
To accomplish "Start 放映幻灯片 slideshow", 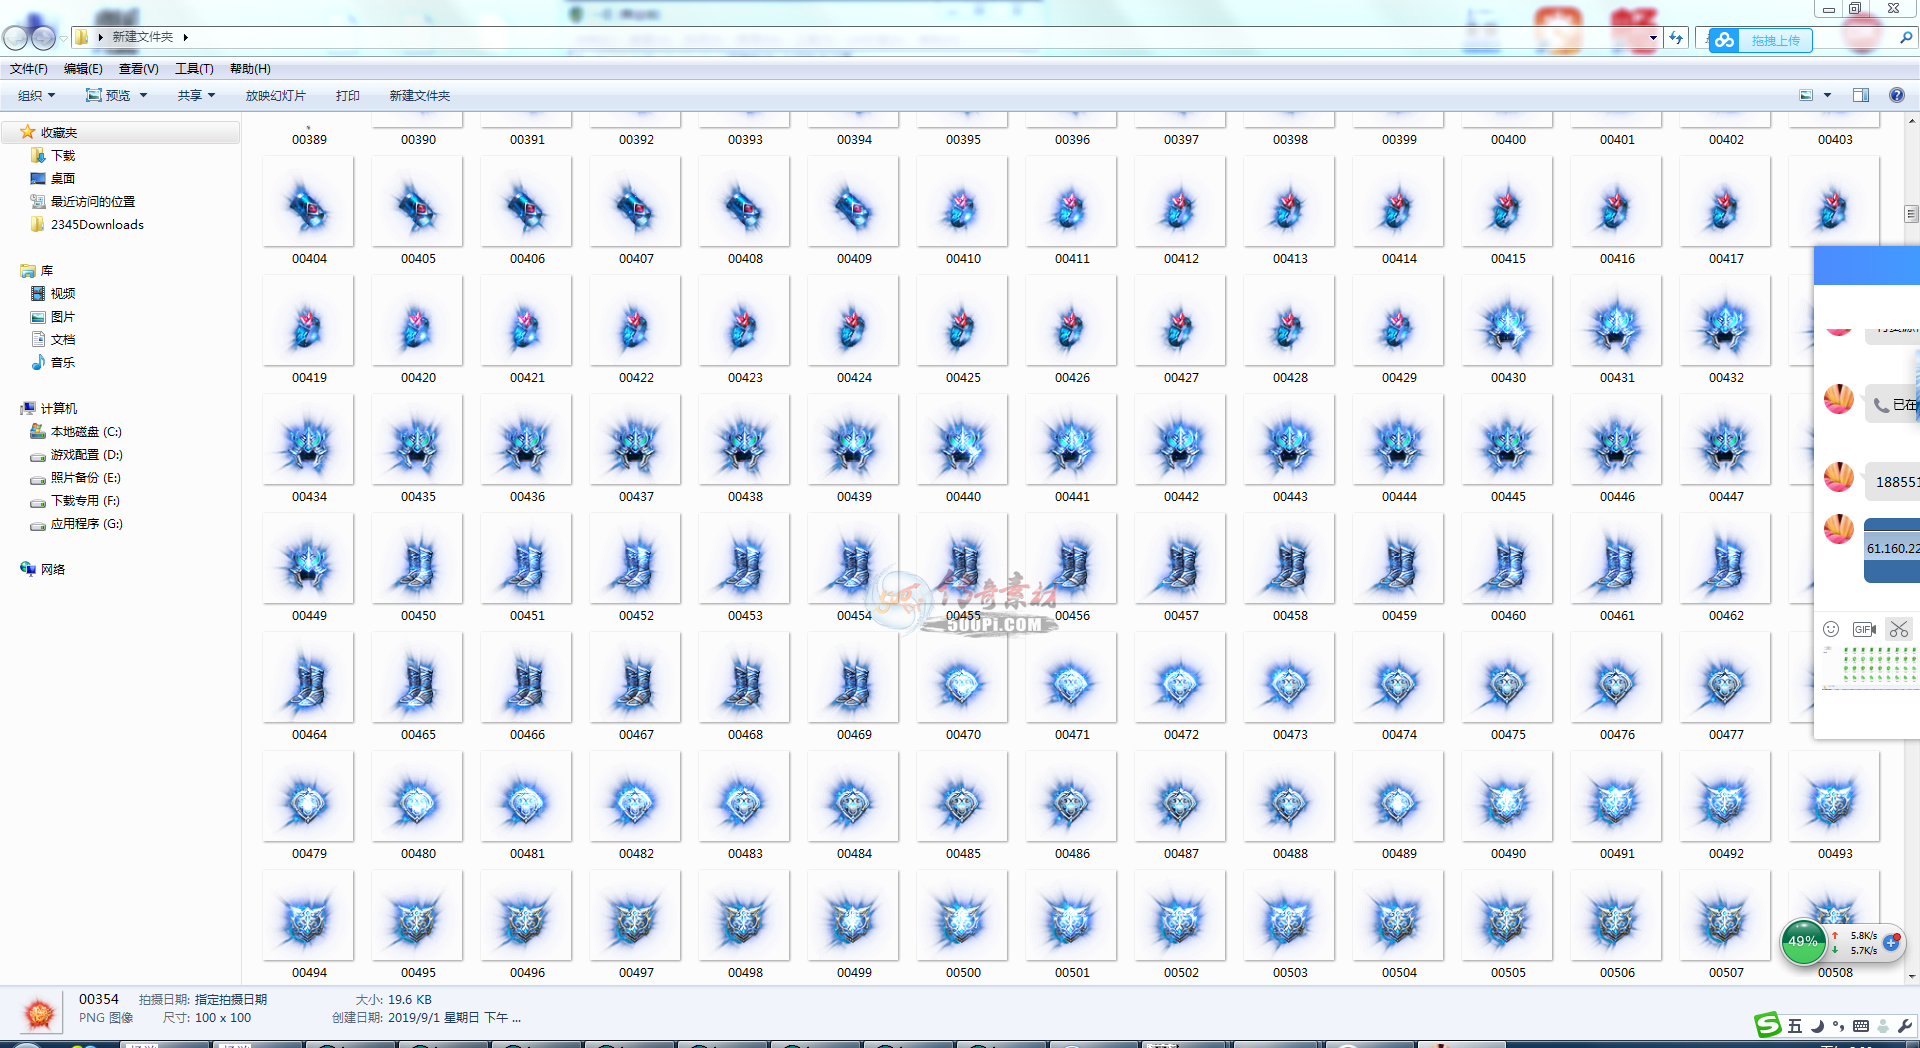I will click(276, 96).
